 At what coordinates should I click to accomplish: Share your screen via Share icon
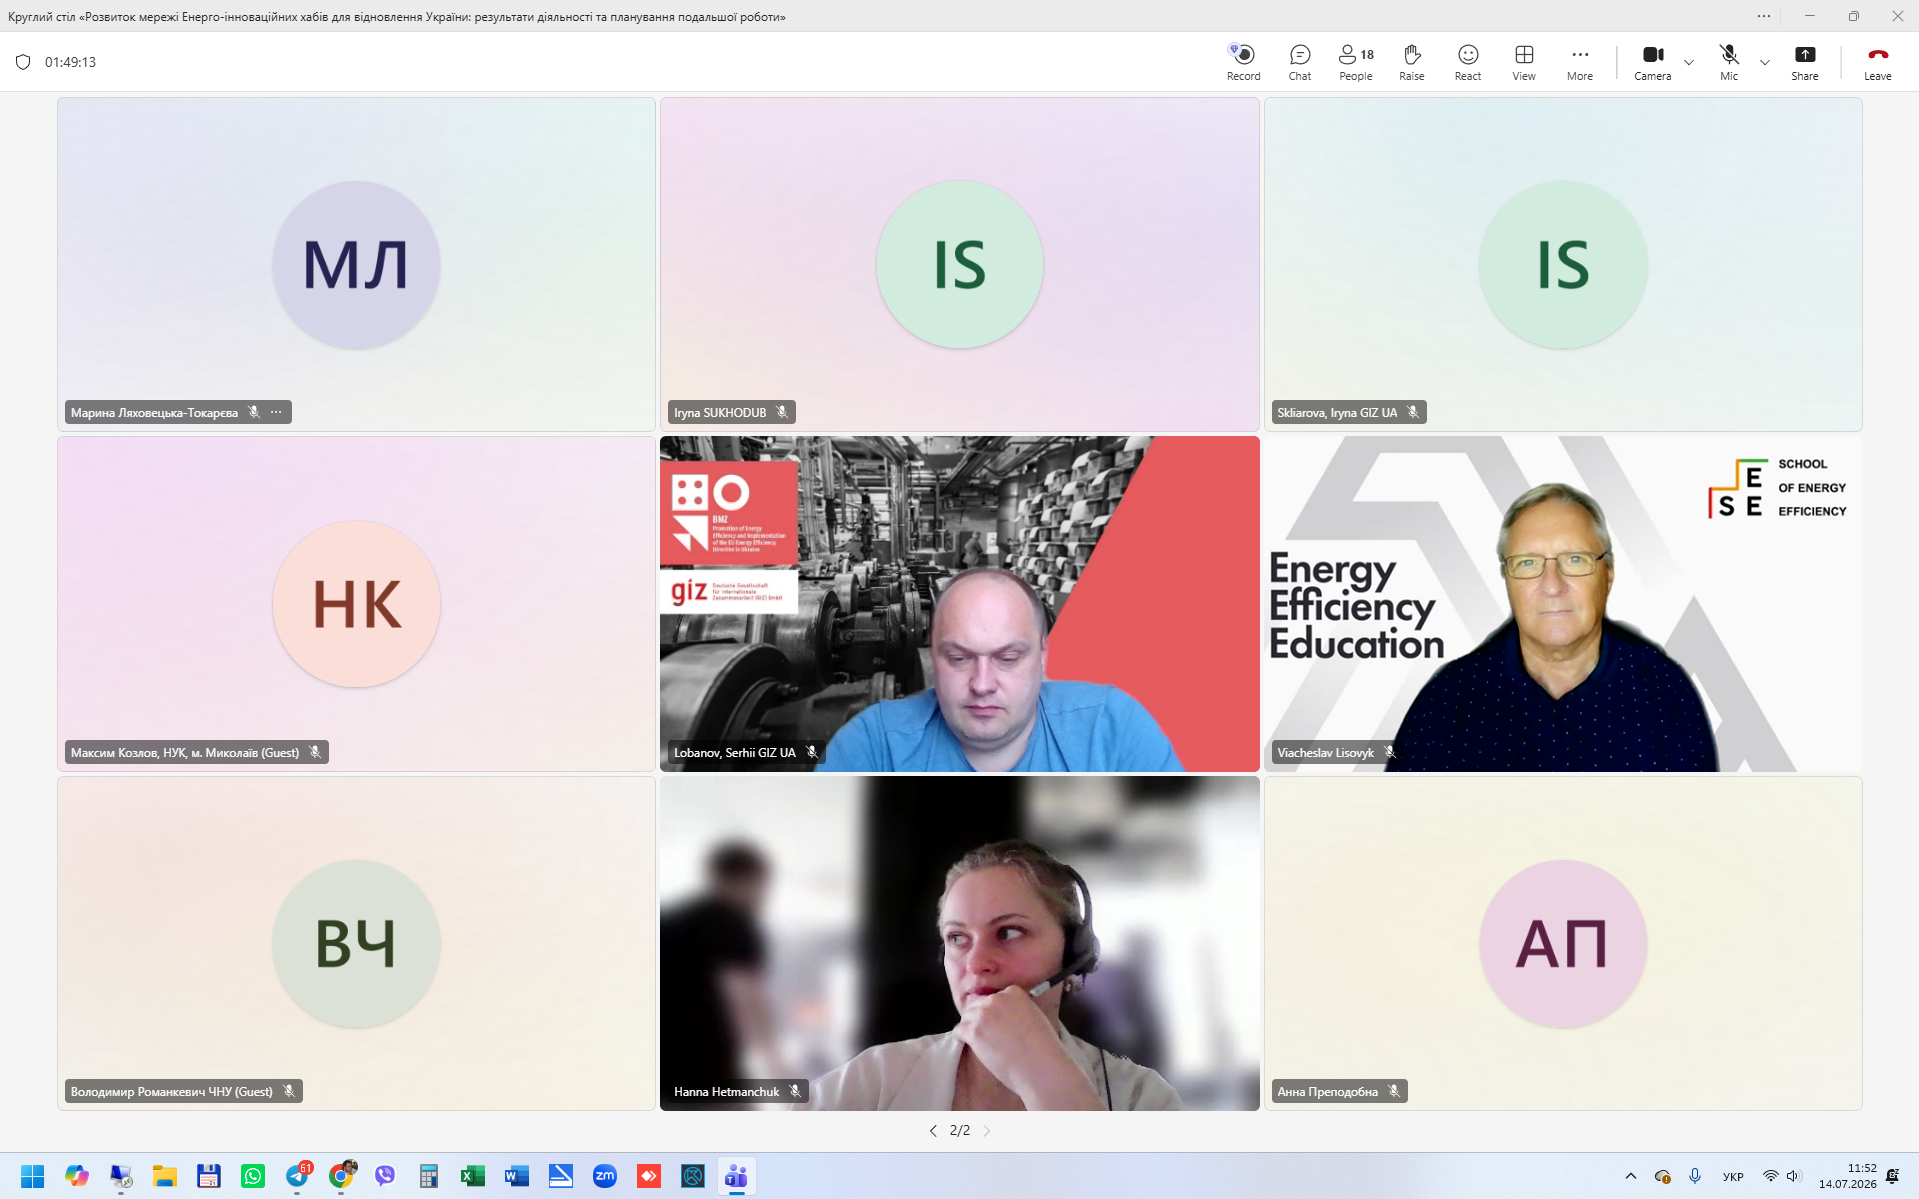(x=1804, y=62)
